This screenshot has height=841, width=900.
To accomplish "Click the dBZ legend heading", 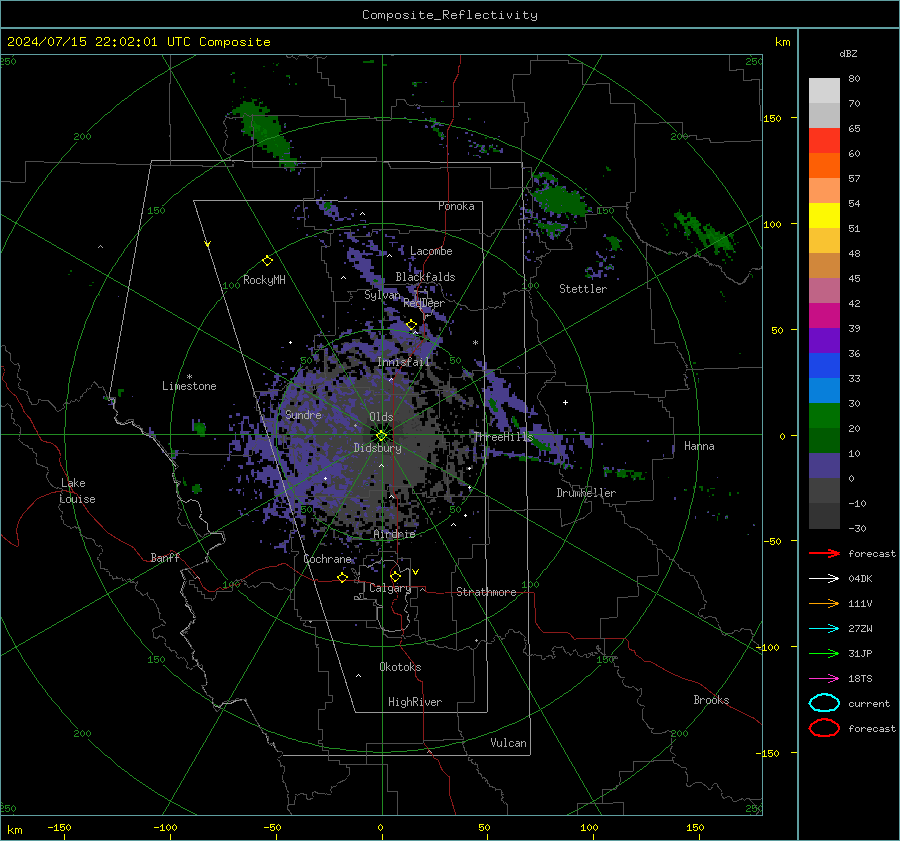I will (848, 53).
